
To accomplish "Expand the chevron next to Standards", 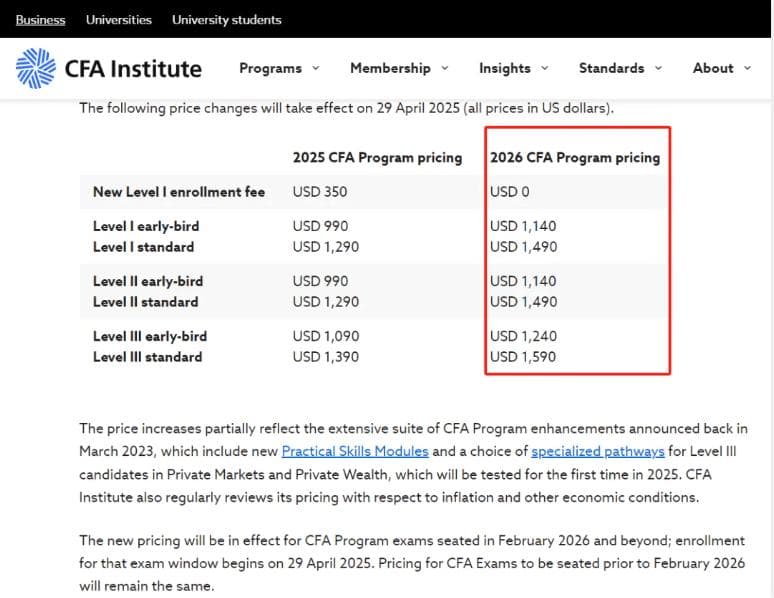I will click(x=658, y=68).
